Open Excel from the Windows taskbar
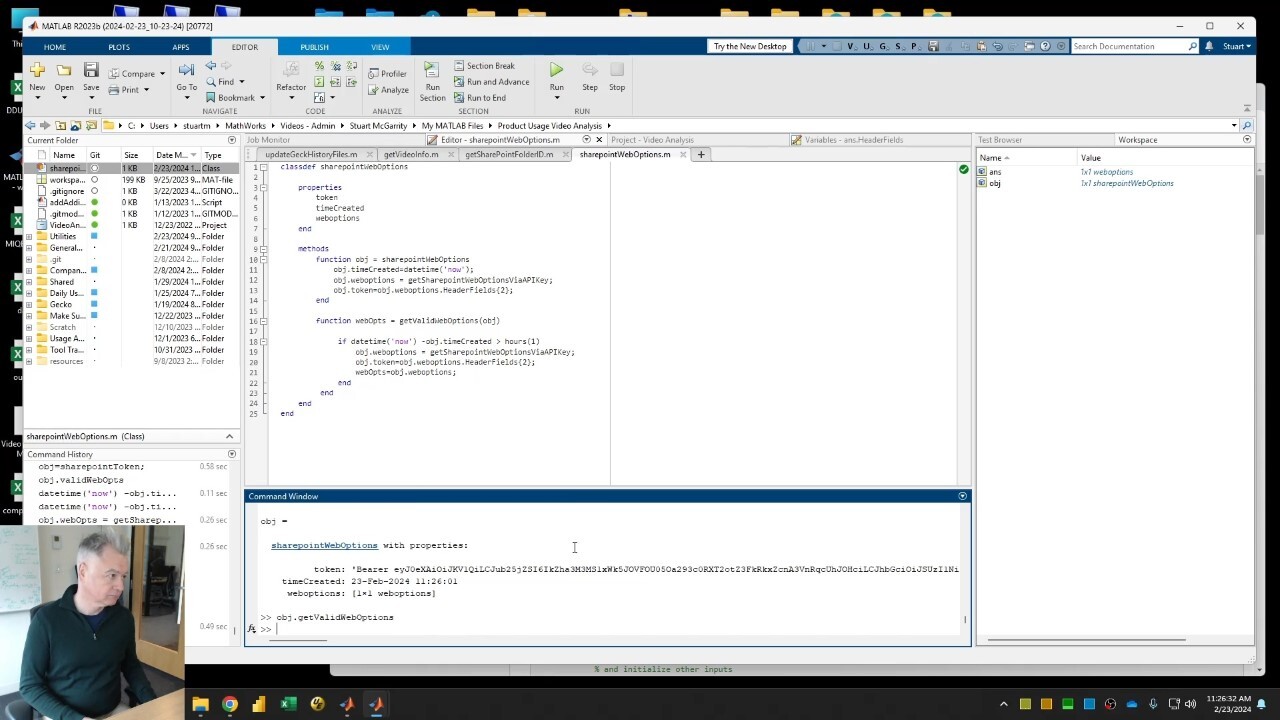The image size is (1280, 720). 288,704
